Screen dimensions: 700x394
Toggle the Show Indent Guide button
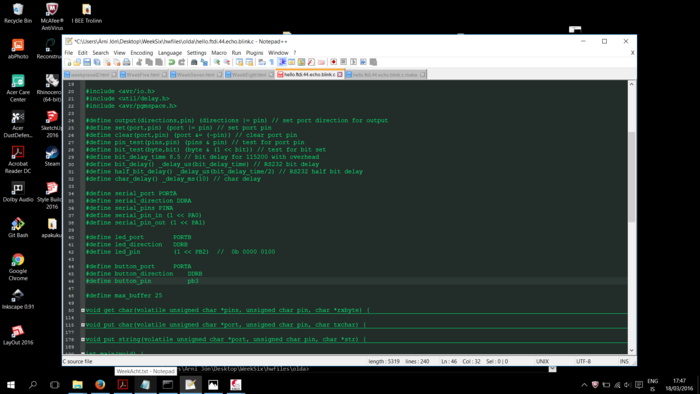coord(282,62)
